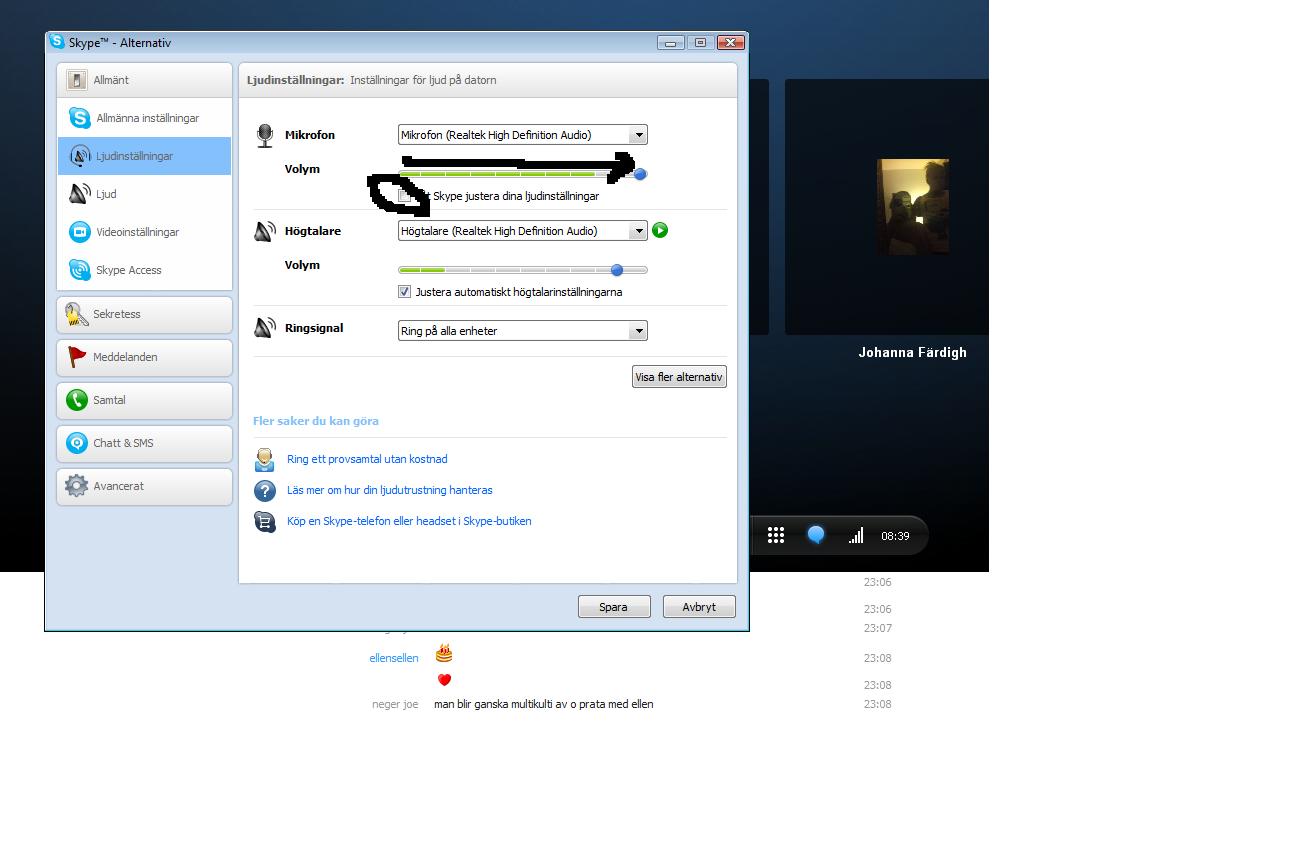The width and height of the screenshot is (1296, 851).
Task: Follow the Ring ett provsamtal utan kostnad link
Action: point(367,459)
